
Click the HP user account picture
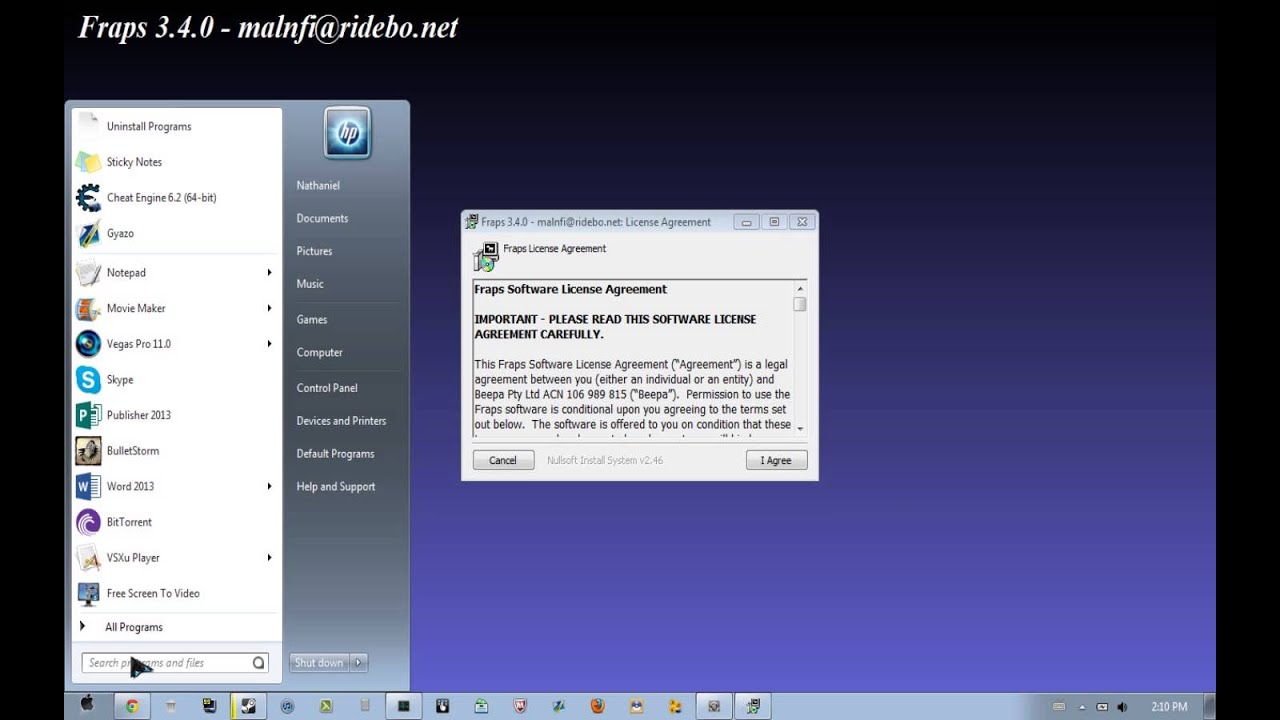coord(347,133)
